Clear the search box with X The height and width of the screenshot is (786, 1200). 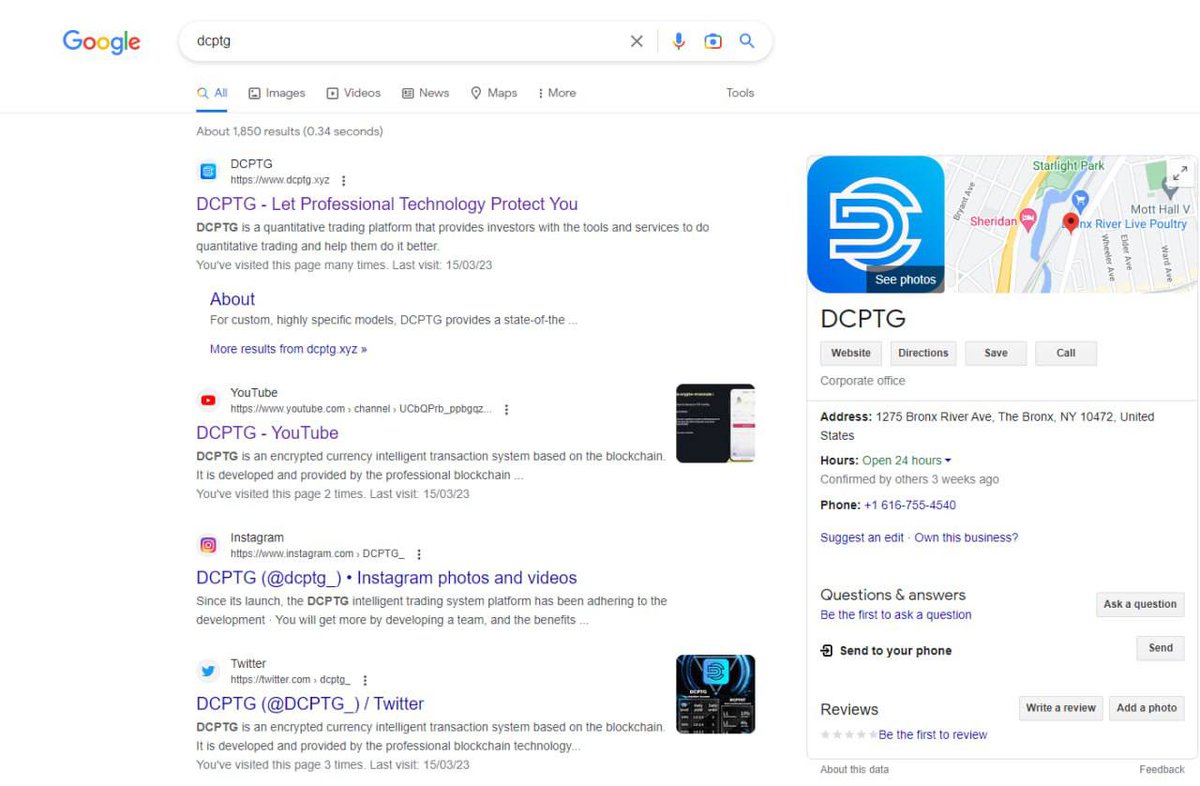pyautogui.click(x=636, y=41)
